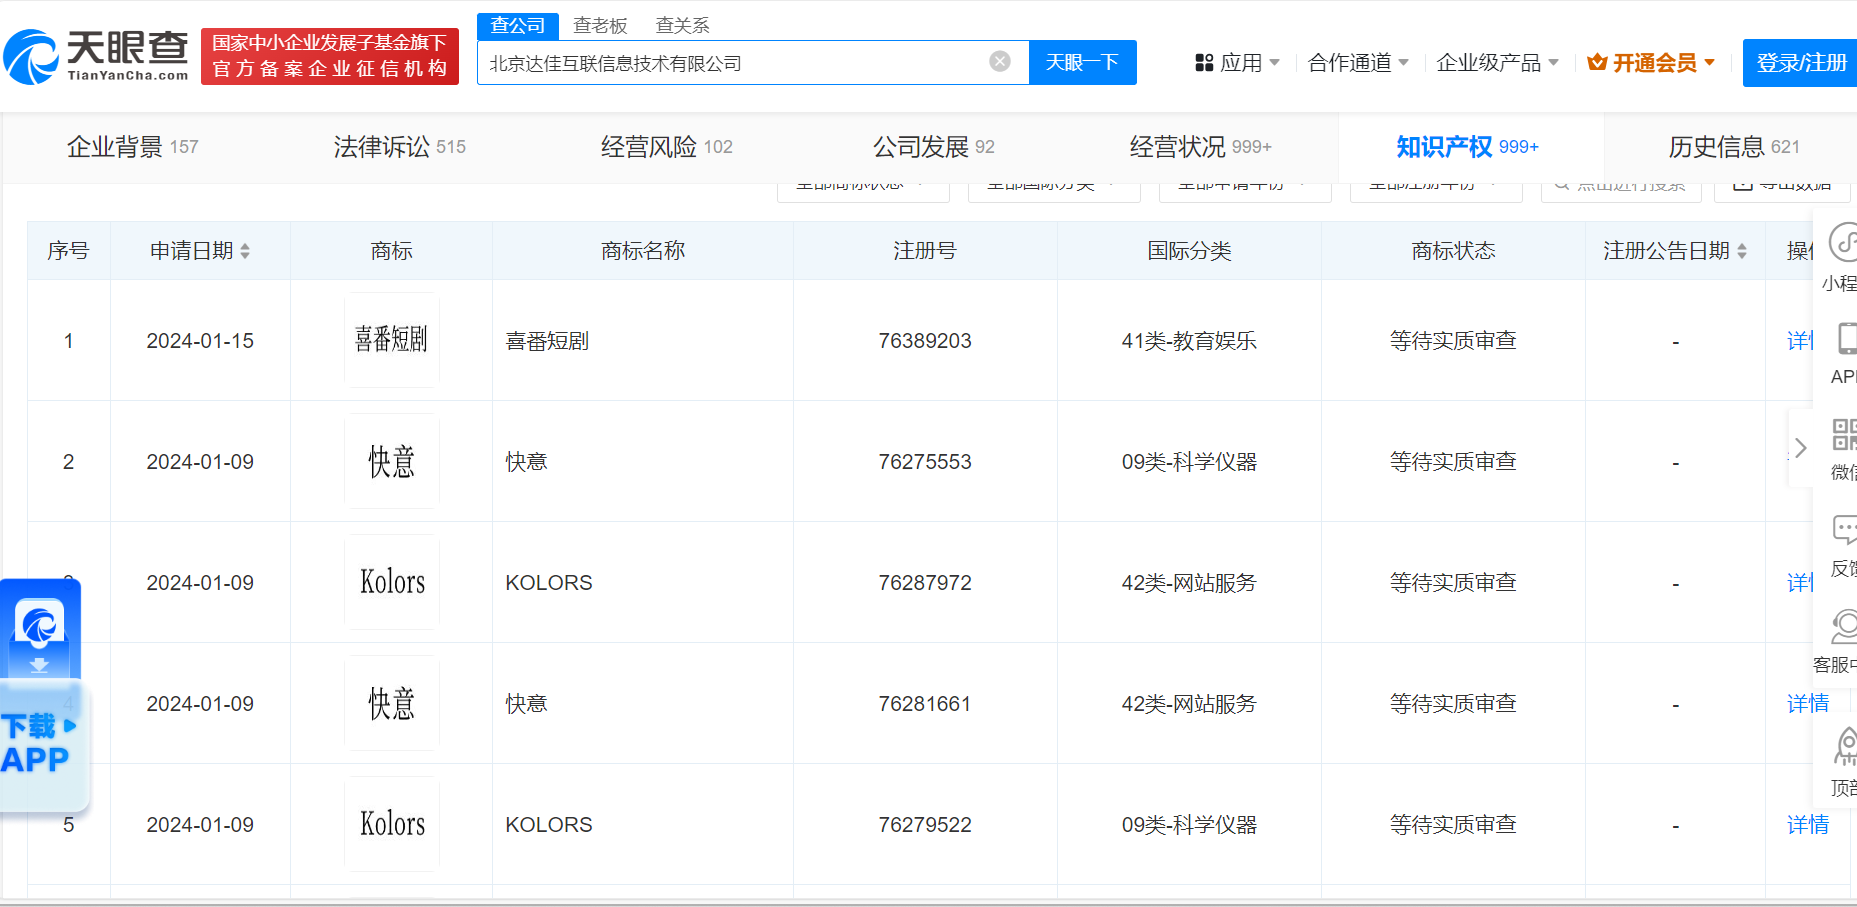Click registration number 76389203
The image size is (1857, 907).
pyautogui.click(x=925, y=341)
